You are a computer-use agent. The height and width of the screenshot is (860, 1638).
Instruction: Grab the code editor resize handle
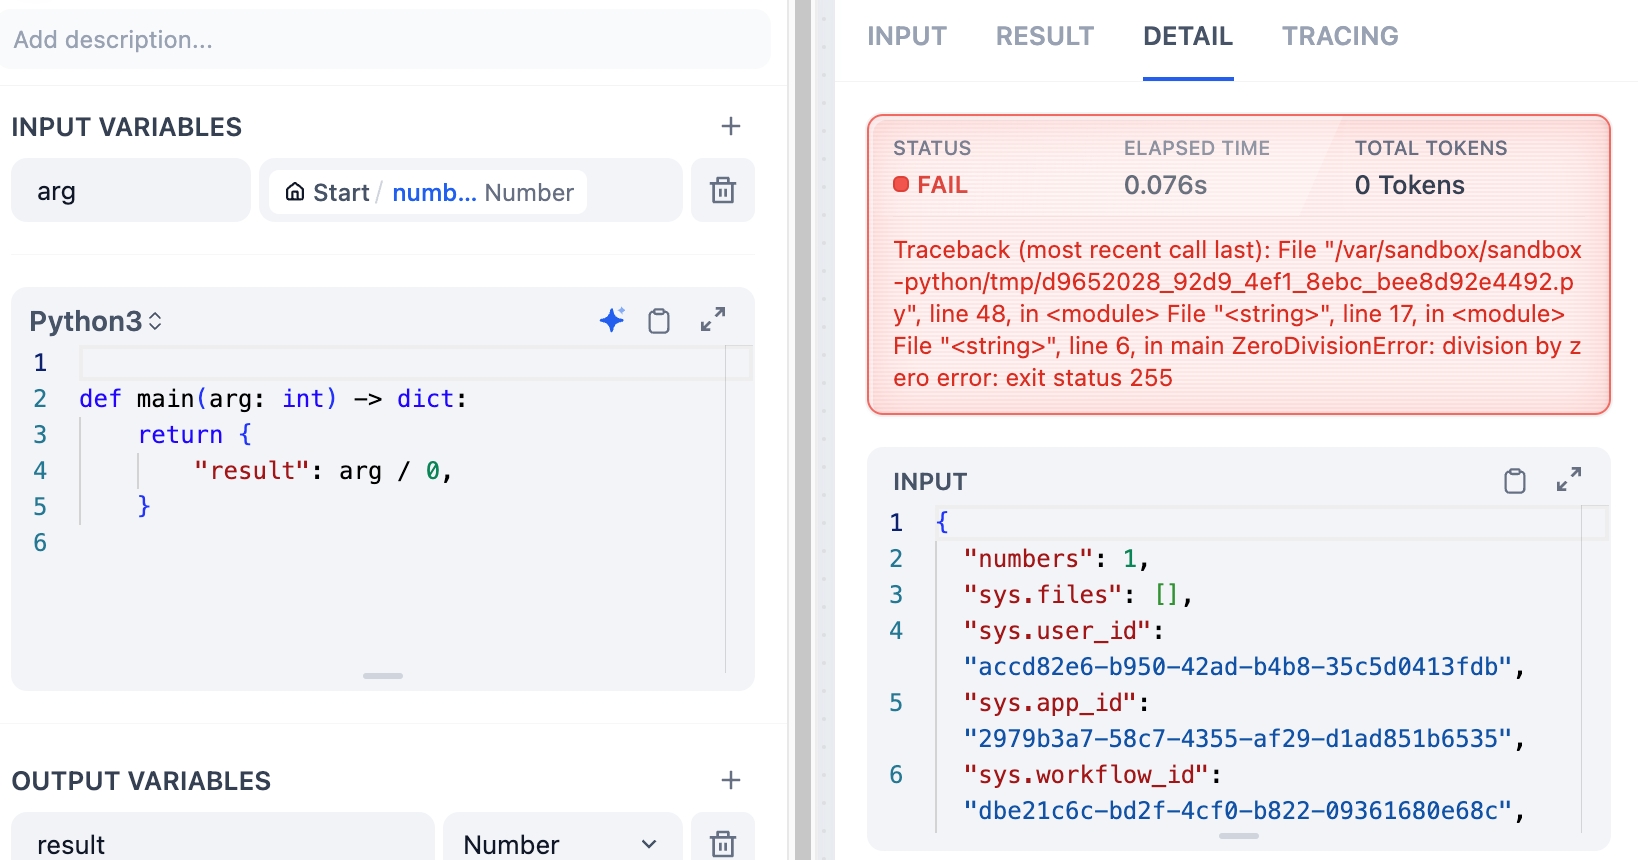coord(383,676)
